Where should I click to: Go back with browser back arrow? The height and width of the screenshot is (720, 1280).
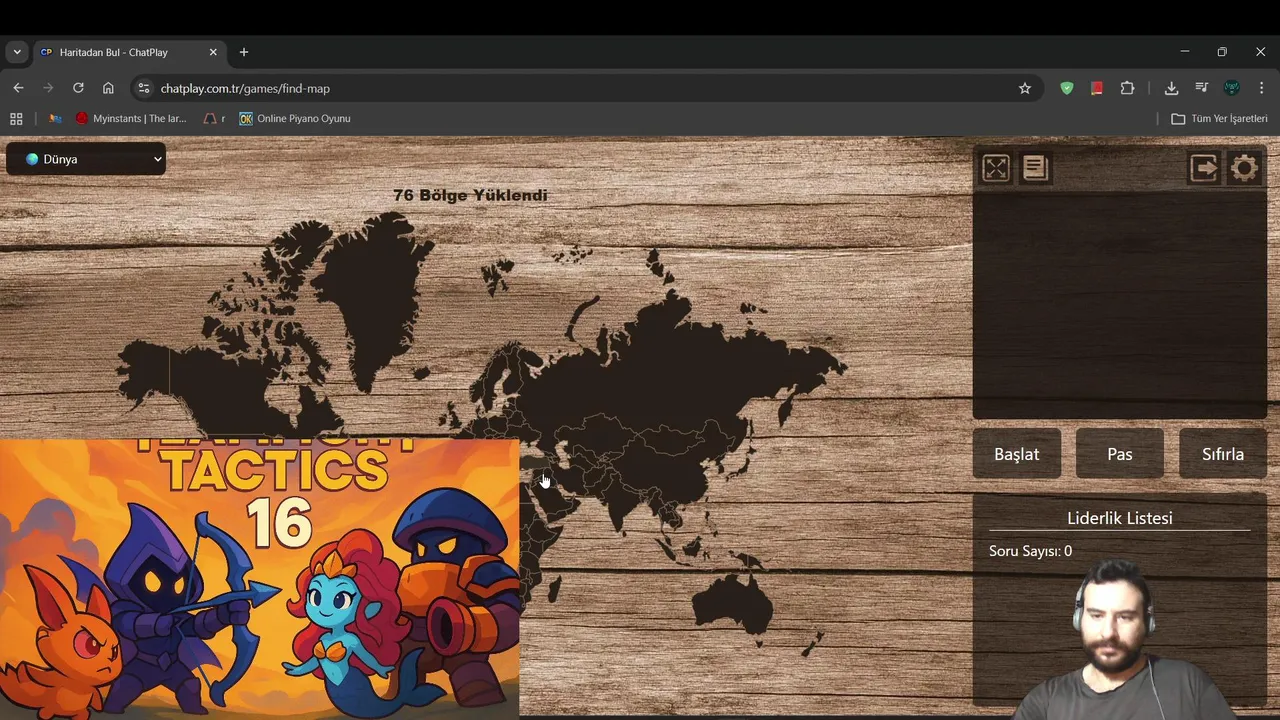click(18, 88)
